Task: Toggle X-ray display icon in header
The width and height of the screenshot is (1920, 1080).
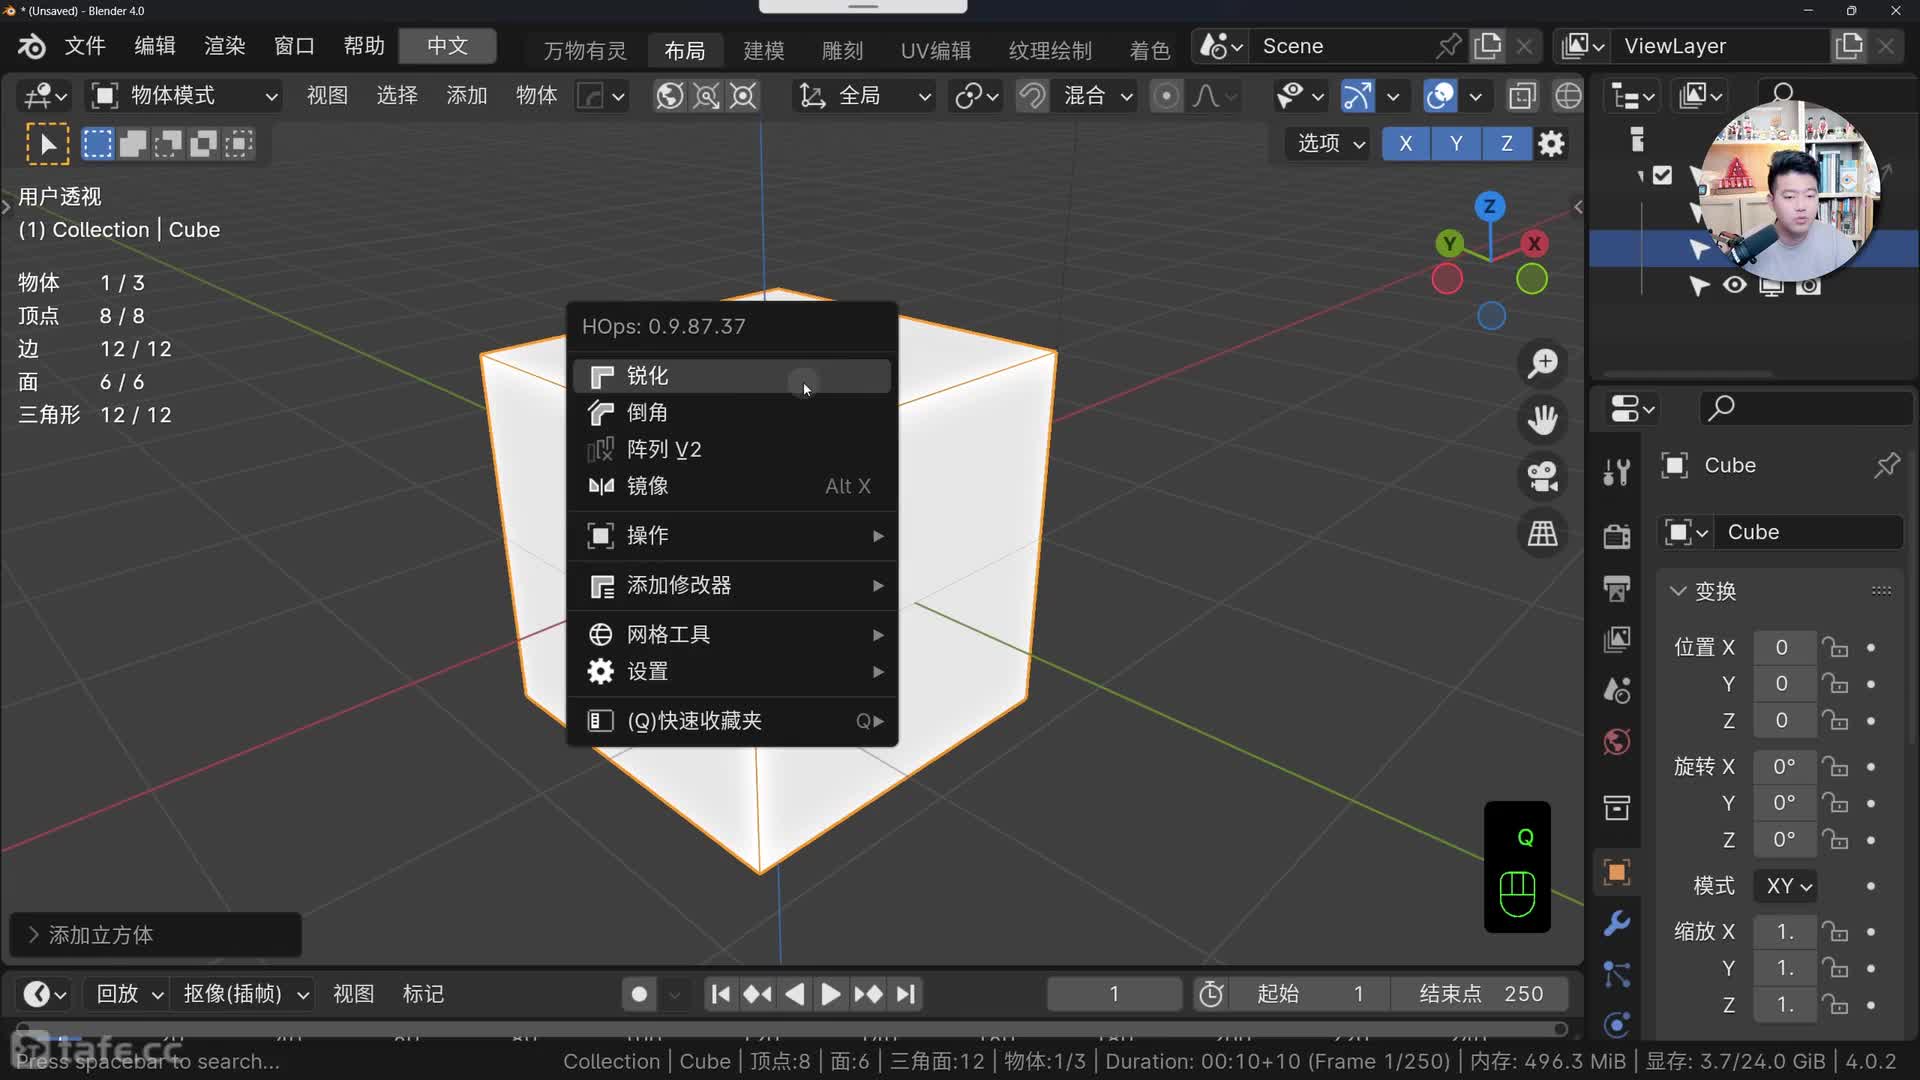Action: click(1522, 96)
